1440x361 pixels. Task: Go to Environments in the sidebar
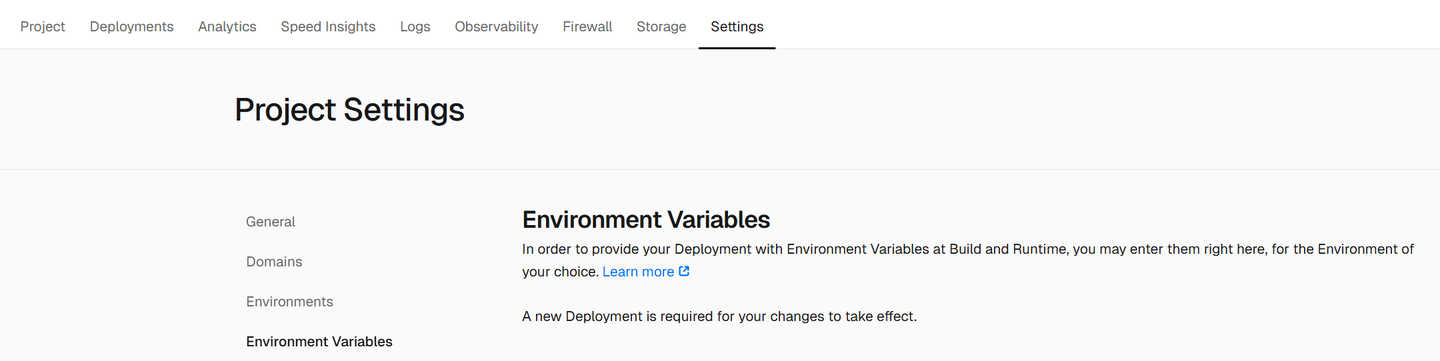click(x=290, y=302)
